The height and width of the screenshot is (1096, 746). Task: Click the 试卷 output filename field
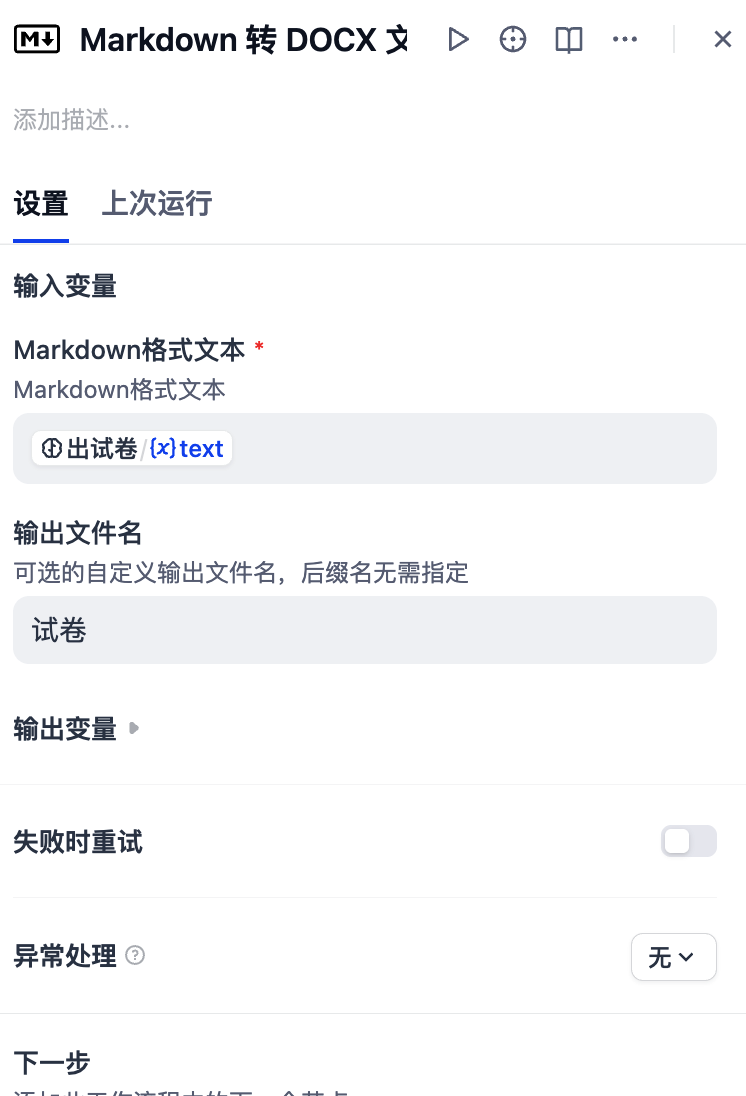(365, 630)
